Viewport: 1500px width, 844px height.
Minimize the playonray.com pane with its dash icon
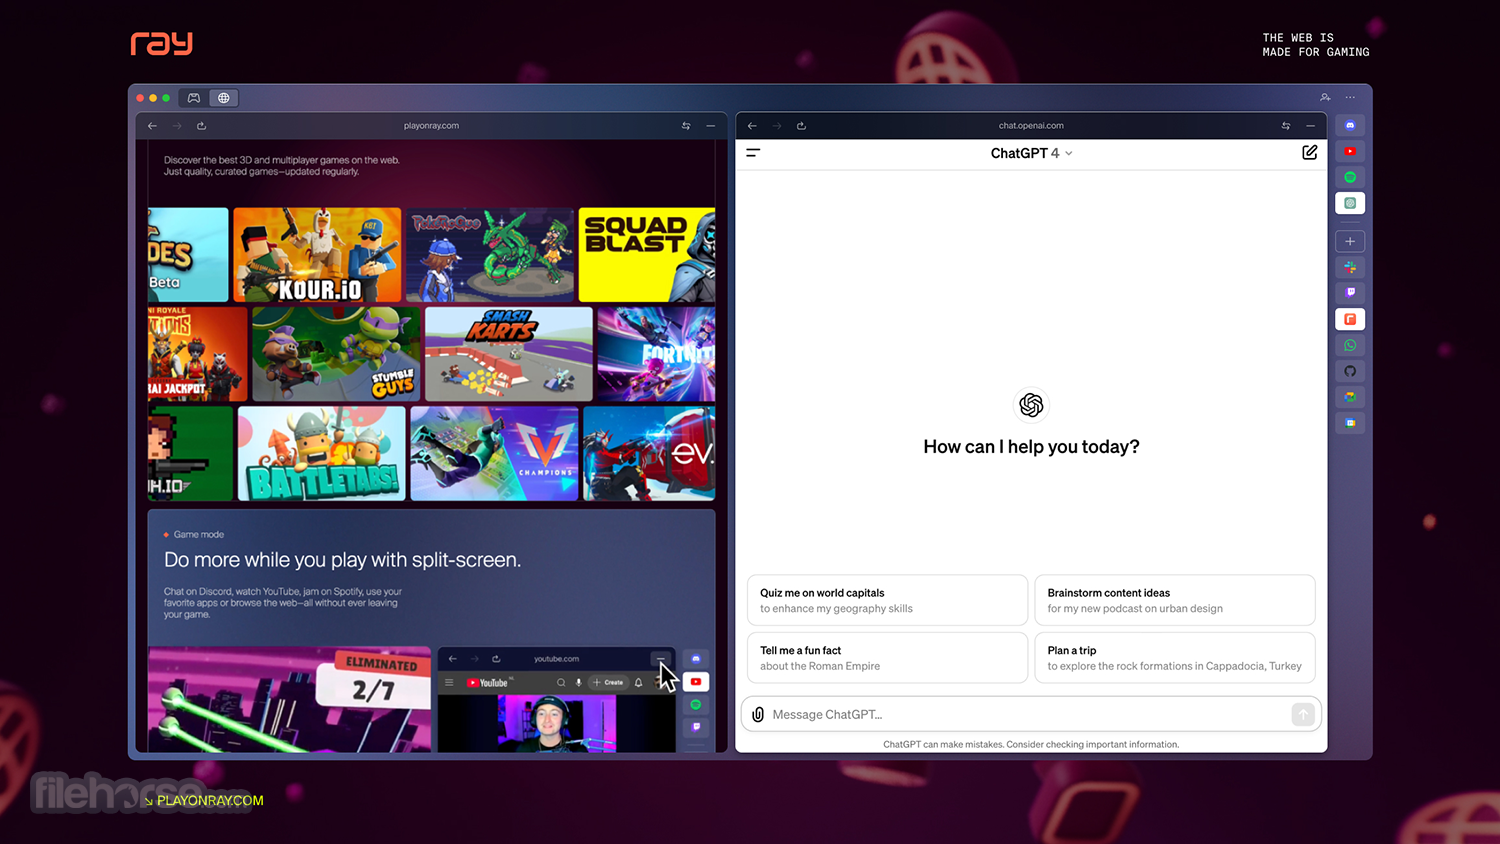[x=711, y=126]
